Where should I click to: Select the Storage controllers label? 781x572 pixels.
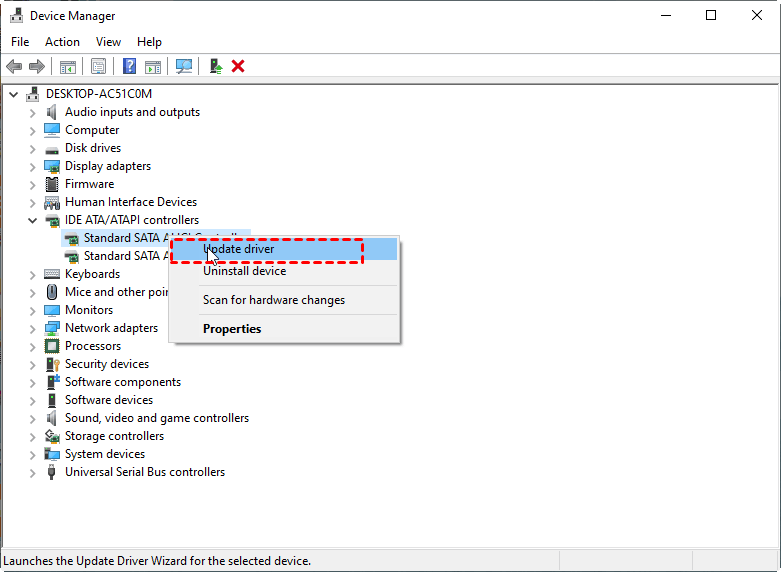(114, 436)
